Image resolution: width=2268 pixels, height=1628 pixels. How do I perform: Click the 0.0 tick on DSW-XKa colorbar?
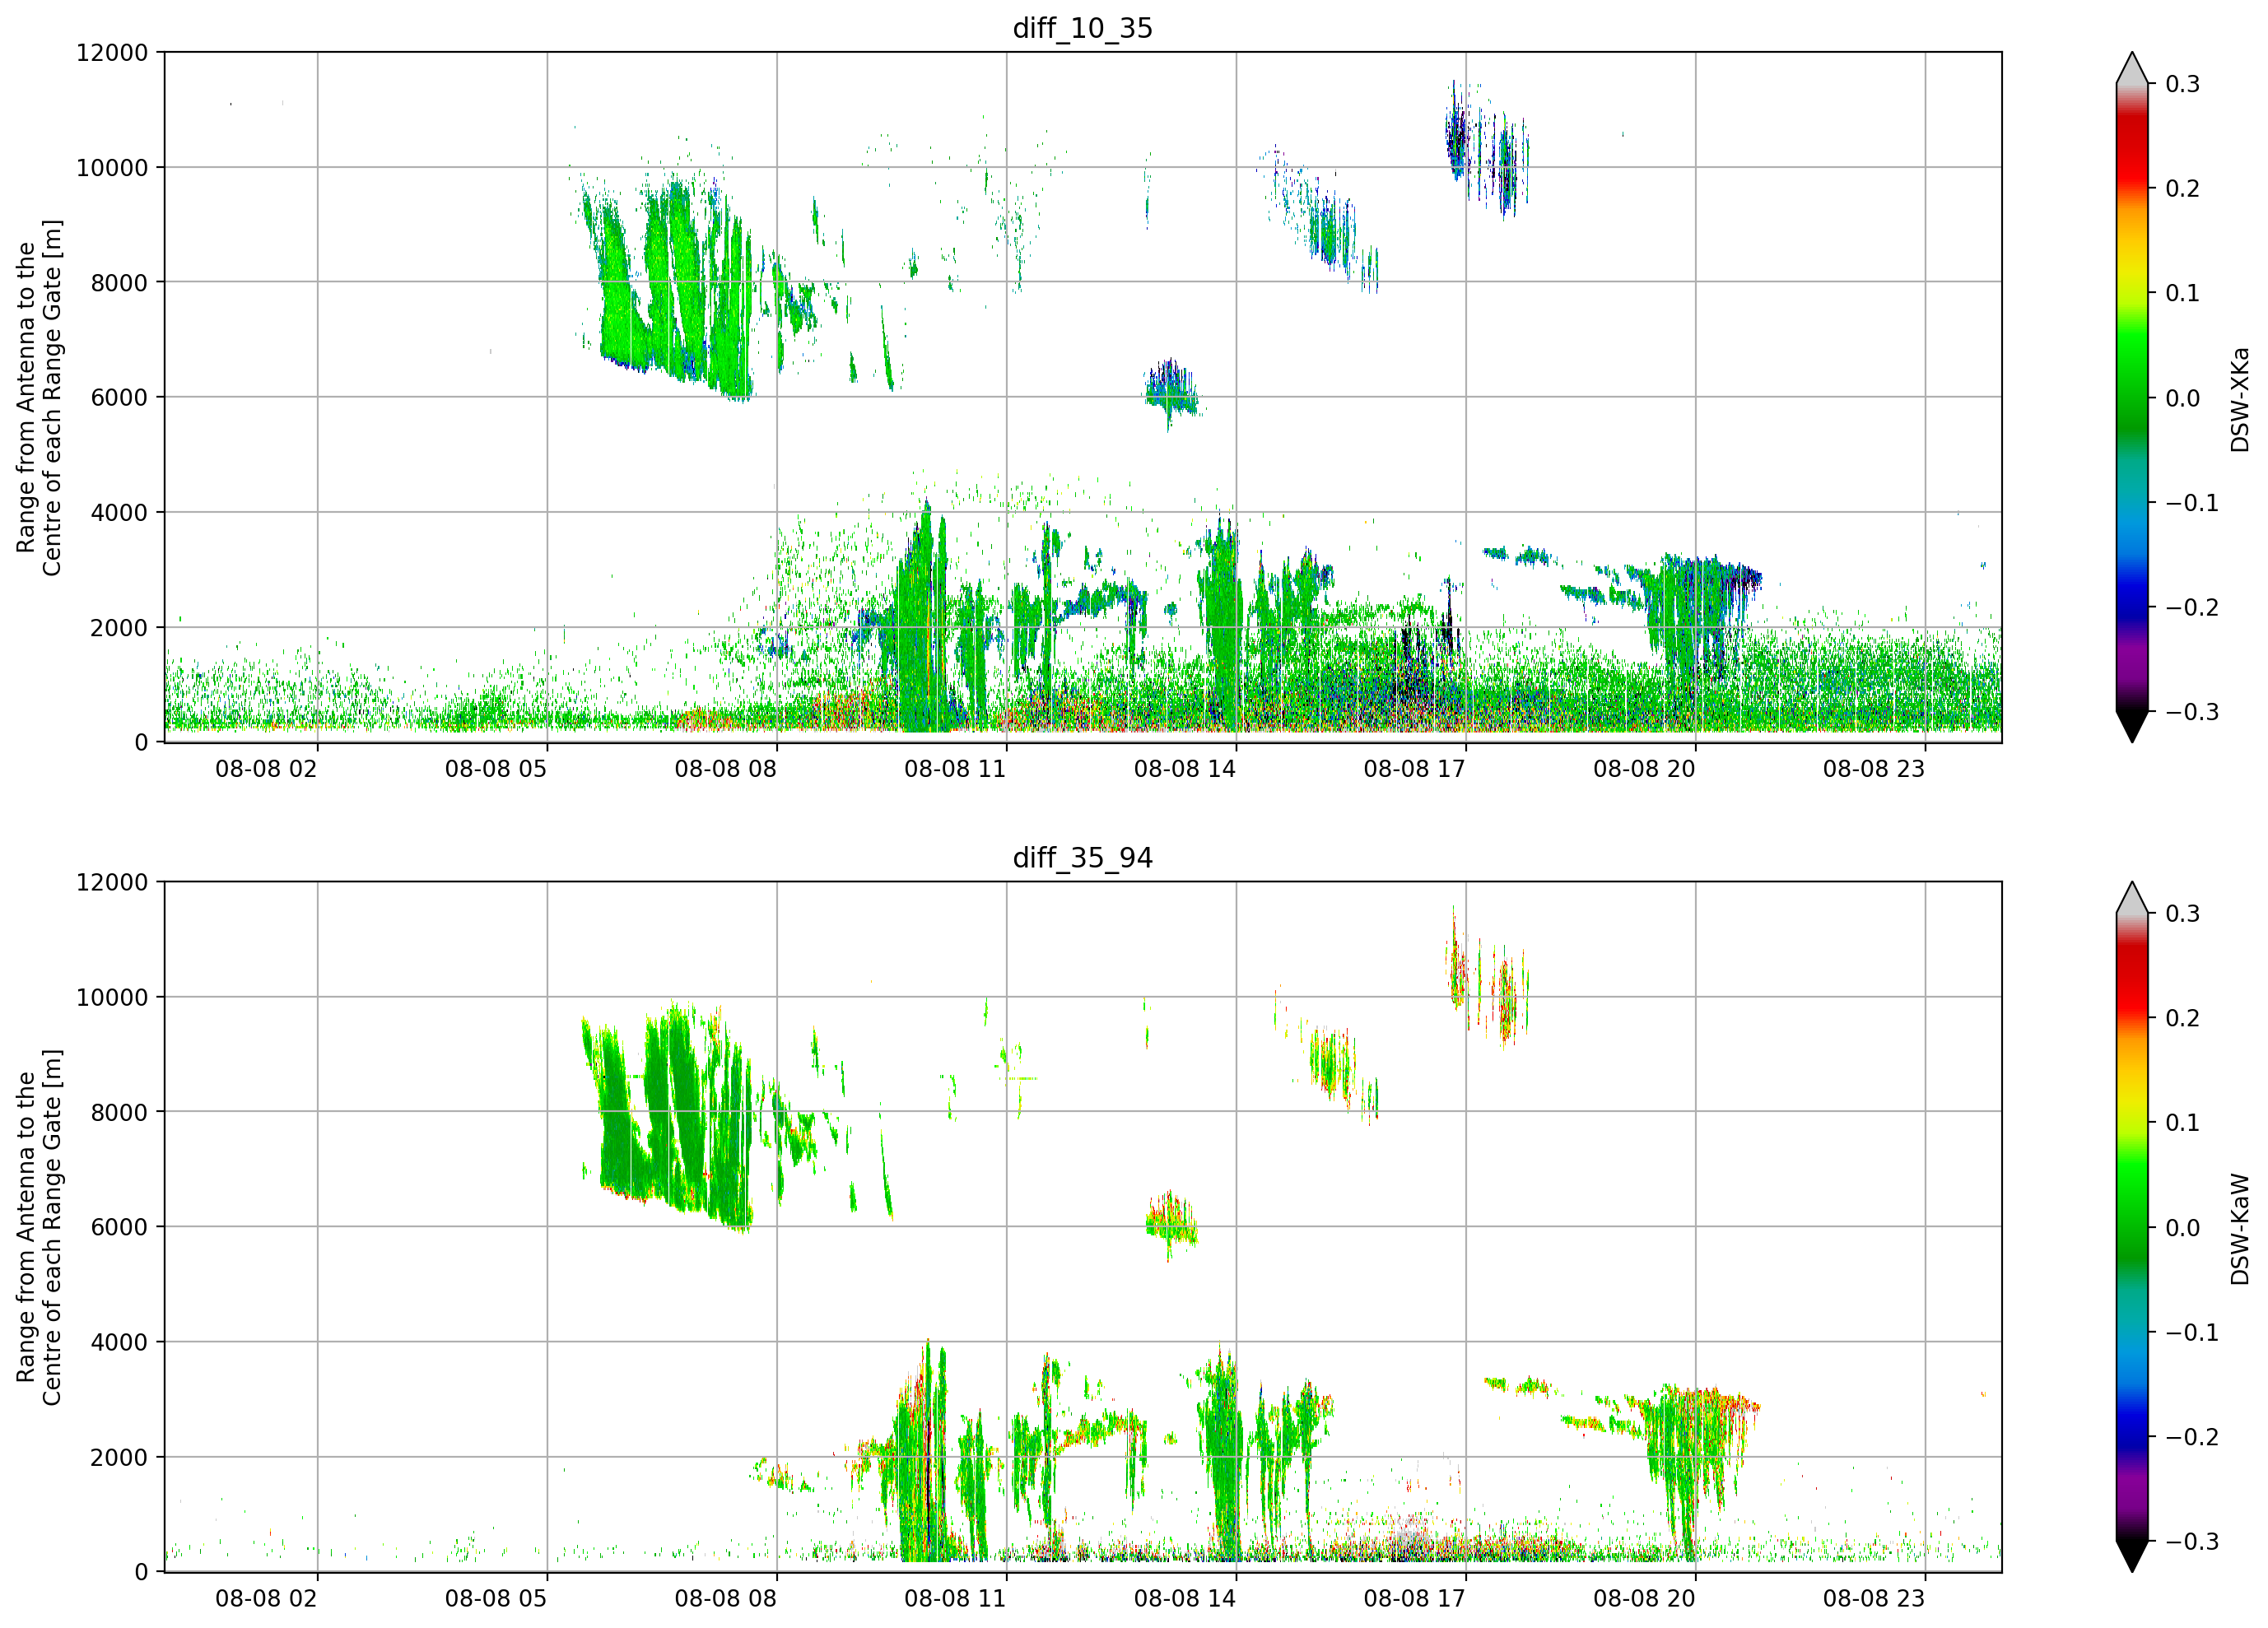click(2183, 398)
